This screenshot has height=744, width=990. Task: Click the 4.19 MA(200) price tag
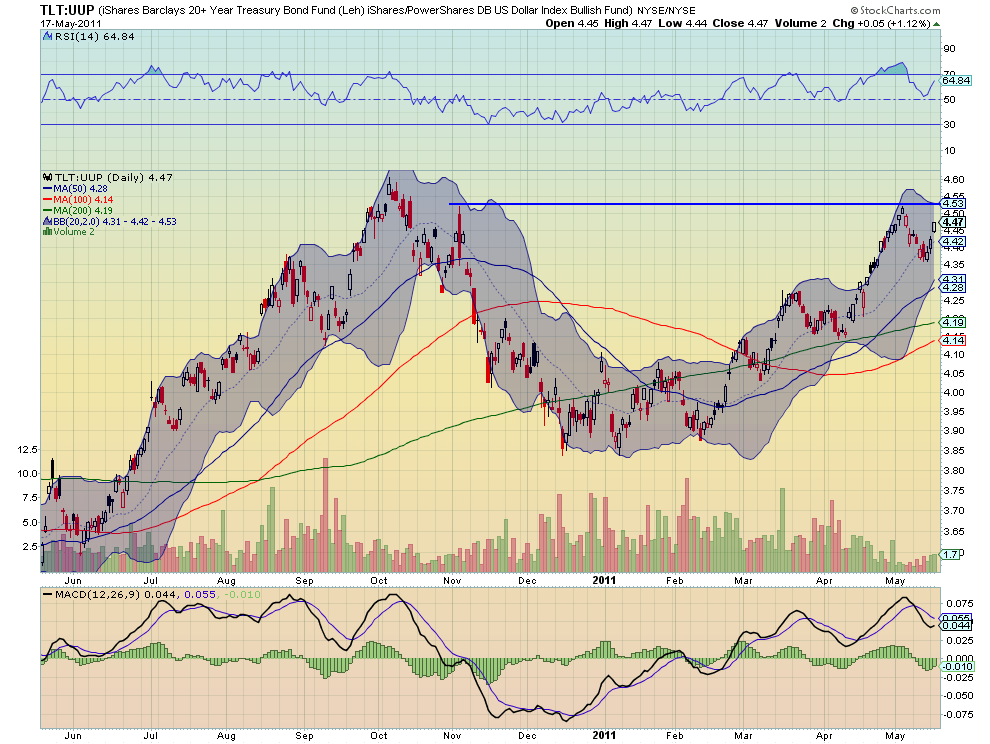point(953,323)
